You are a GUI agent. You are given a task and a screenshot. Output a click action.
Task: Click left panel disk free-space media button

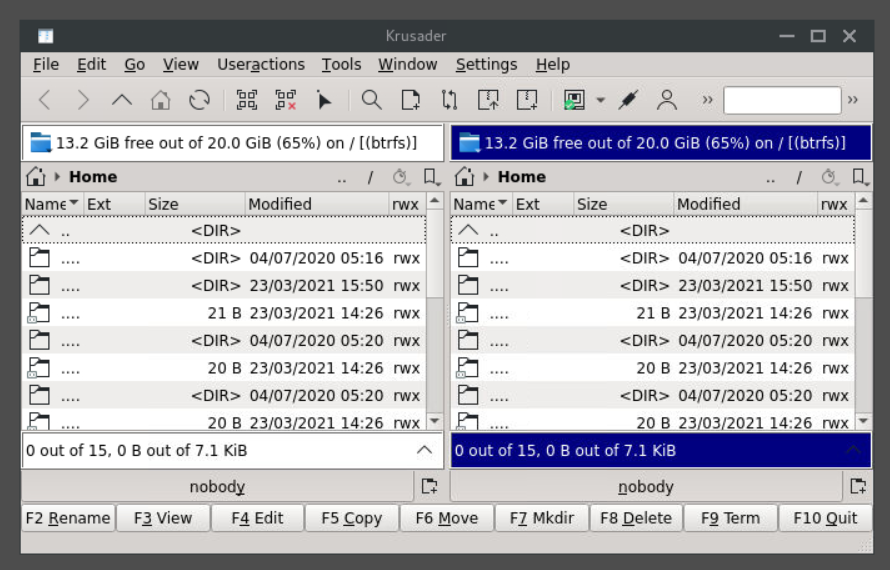pyautogui.click(x=233, y=143)
